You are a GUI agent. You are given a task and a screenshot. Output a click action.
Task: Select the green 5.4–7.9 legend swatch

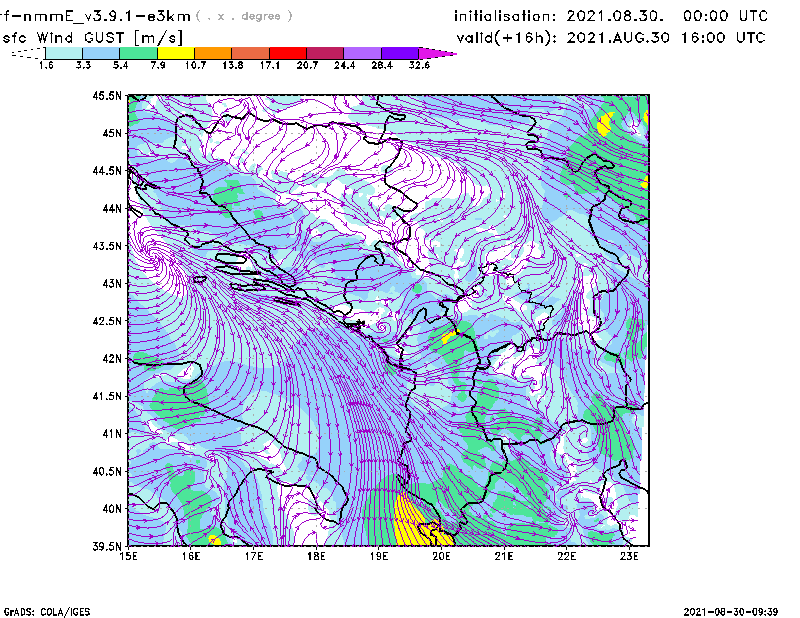(x=139, y=53)
